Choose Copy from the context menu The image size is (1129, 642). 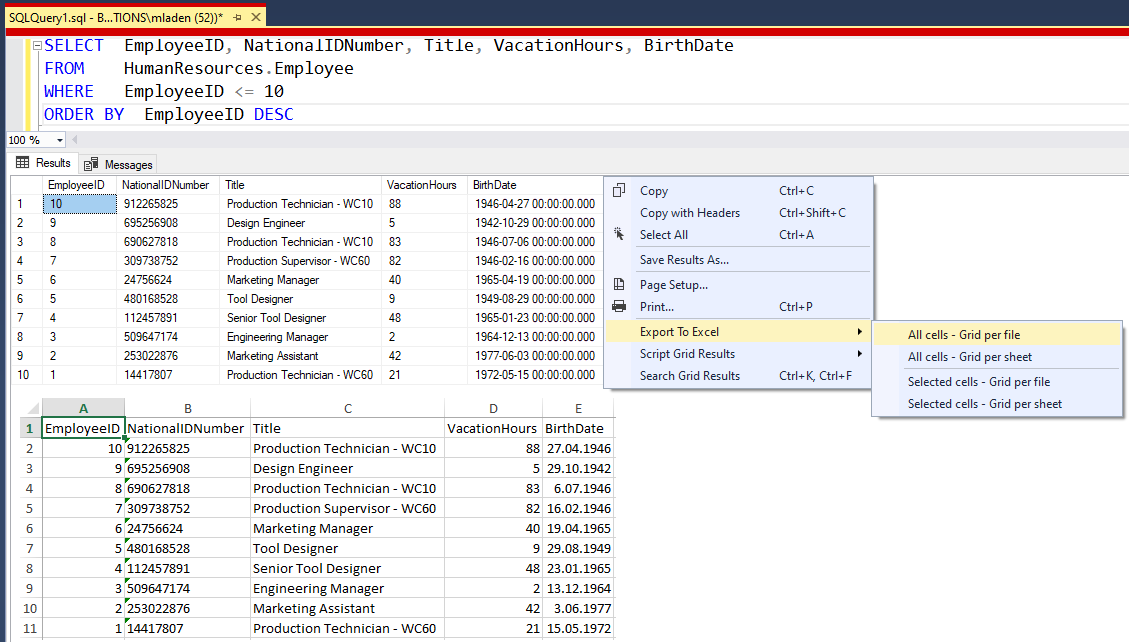739,191
